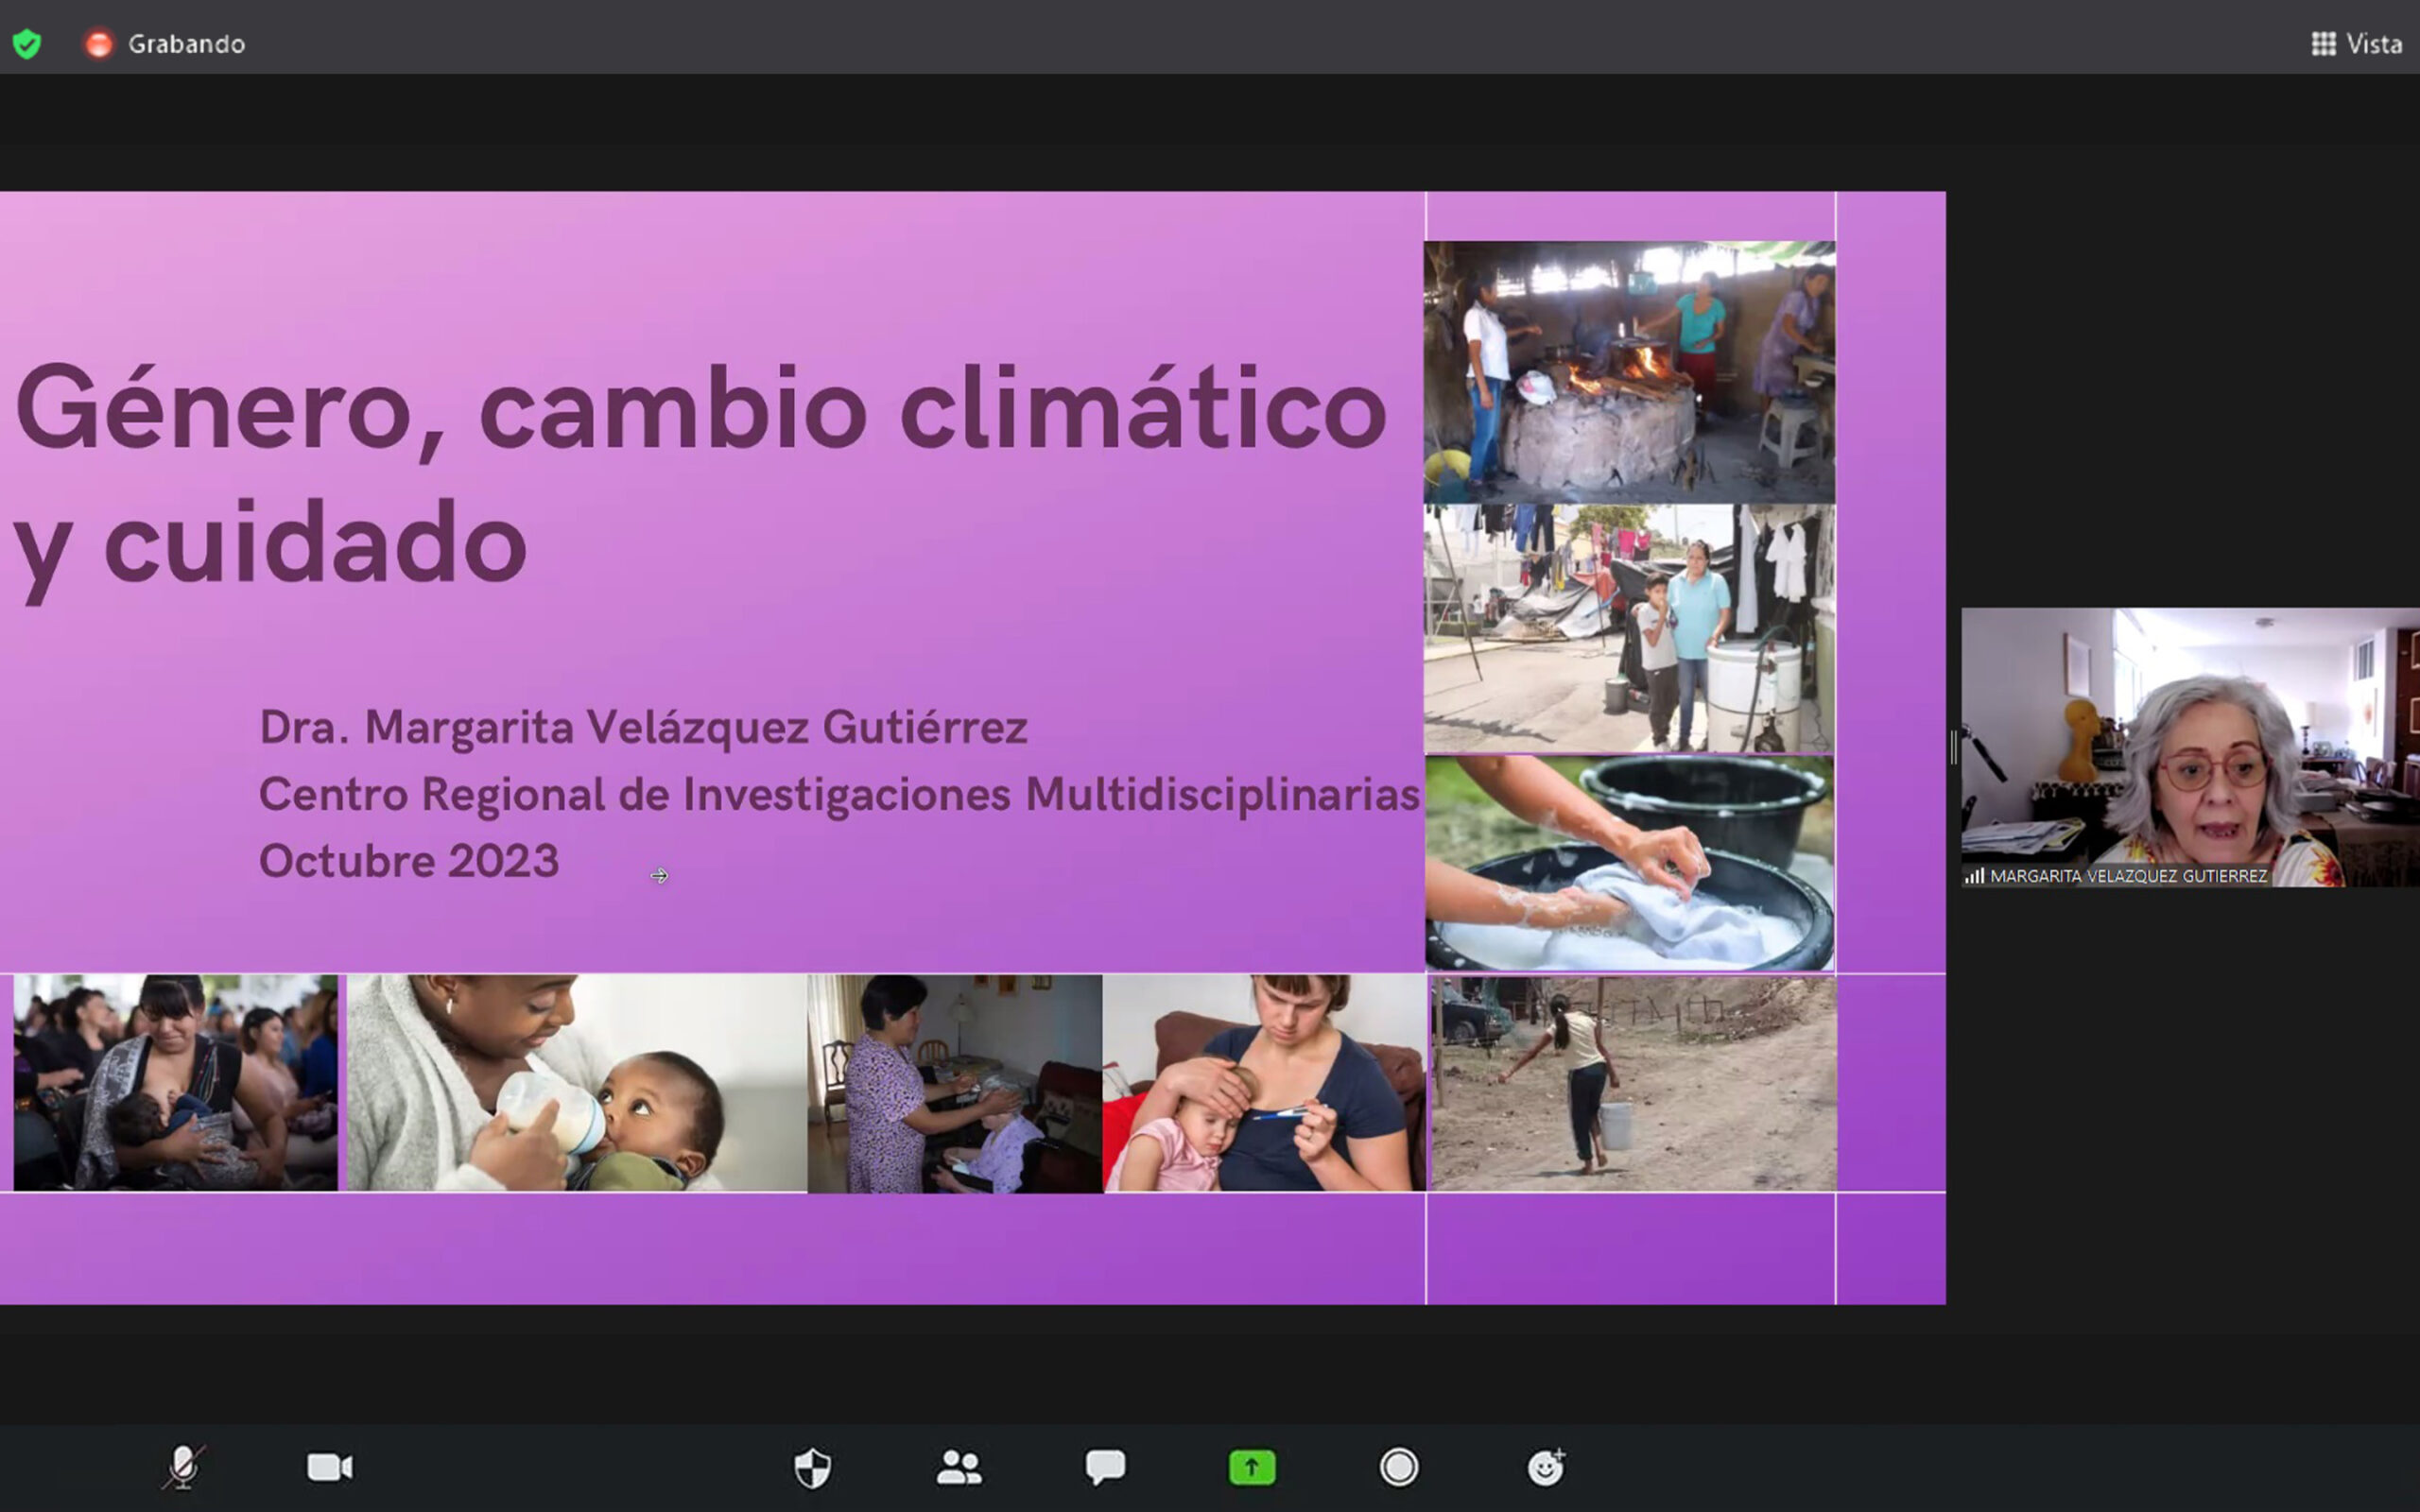Click the green encryption shield icon

[27, 44]
